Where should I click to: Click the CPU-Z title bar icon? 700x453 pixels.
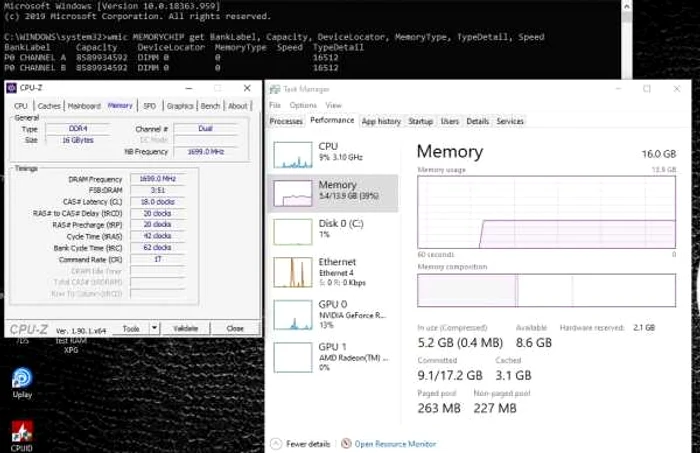pos(12,88)
